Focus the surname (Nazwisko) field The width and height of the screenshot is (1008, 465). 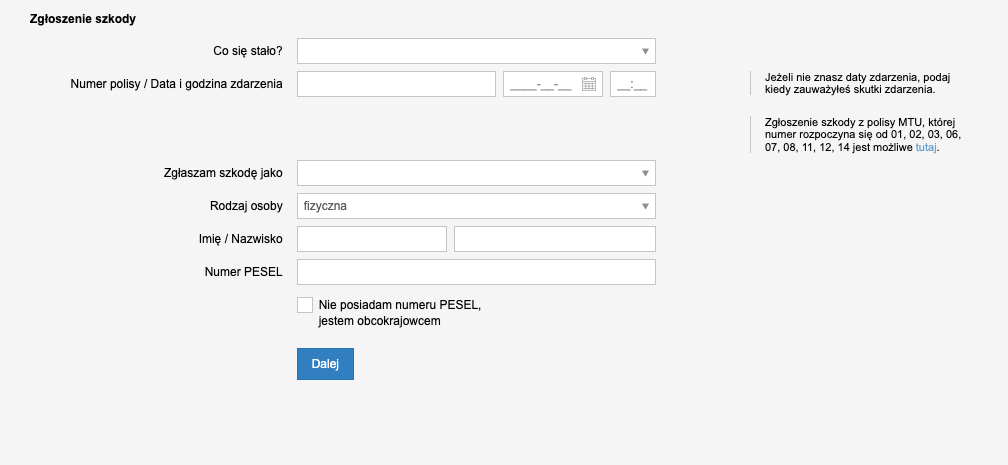coord(555,239)
